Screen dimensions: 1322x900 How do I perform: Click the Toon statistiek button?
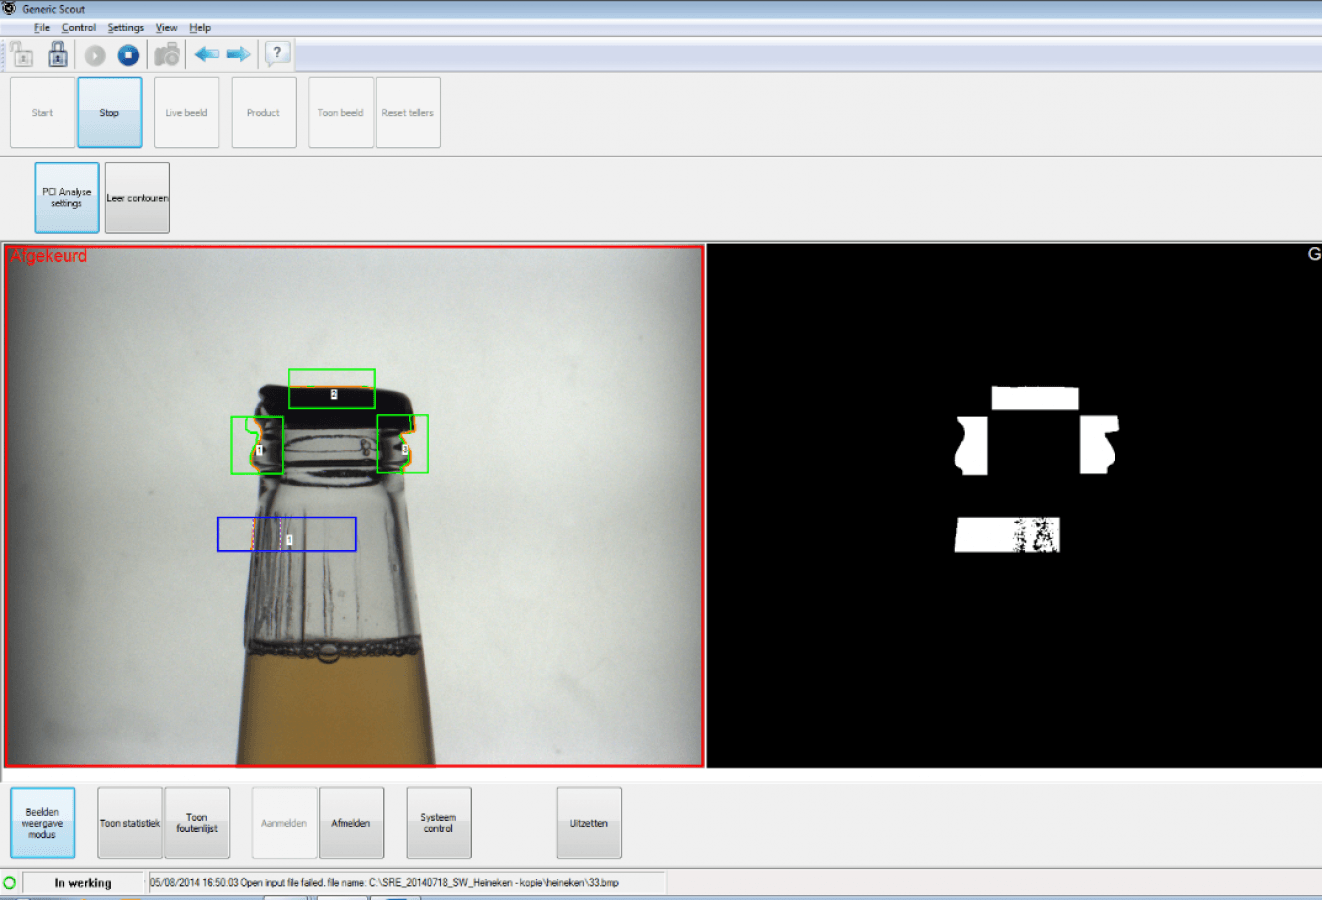130,823
